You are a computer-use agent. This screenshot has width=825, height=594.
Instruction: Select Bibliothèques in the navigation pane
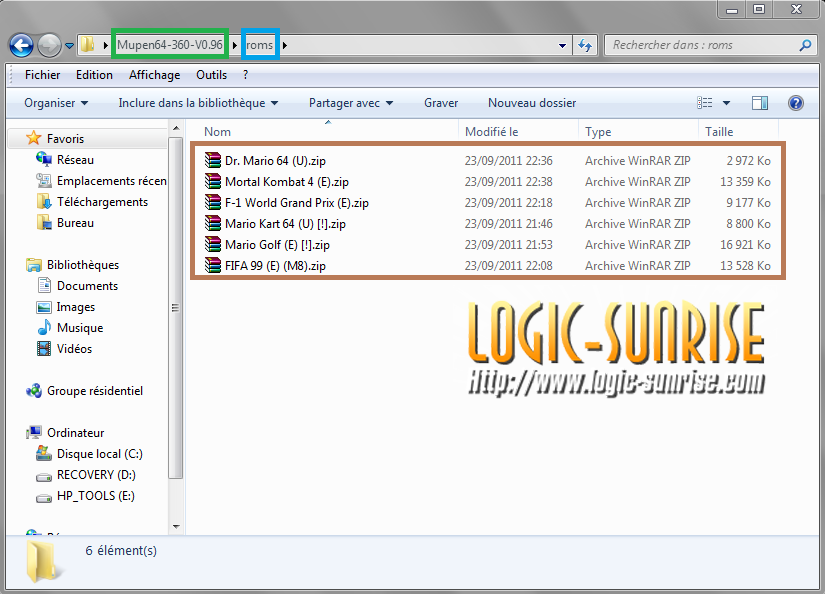click(83, 265)
